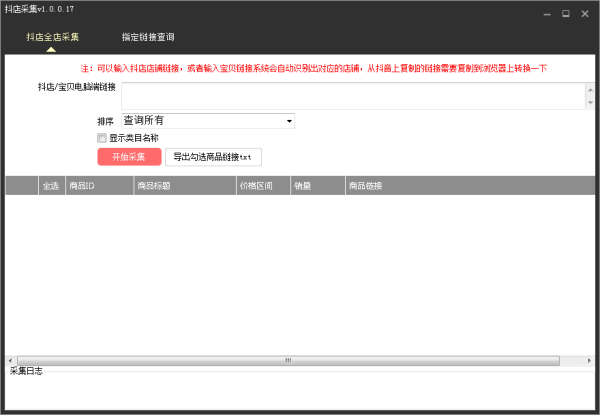
Task: Sort by the 商品ID column header
Action: [98, 185]
